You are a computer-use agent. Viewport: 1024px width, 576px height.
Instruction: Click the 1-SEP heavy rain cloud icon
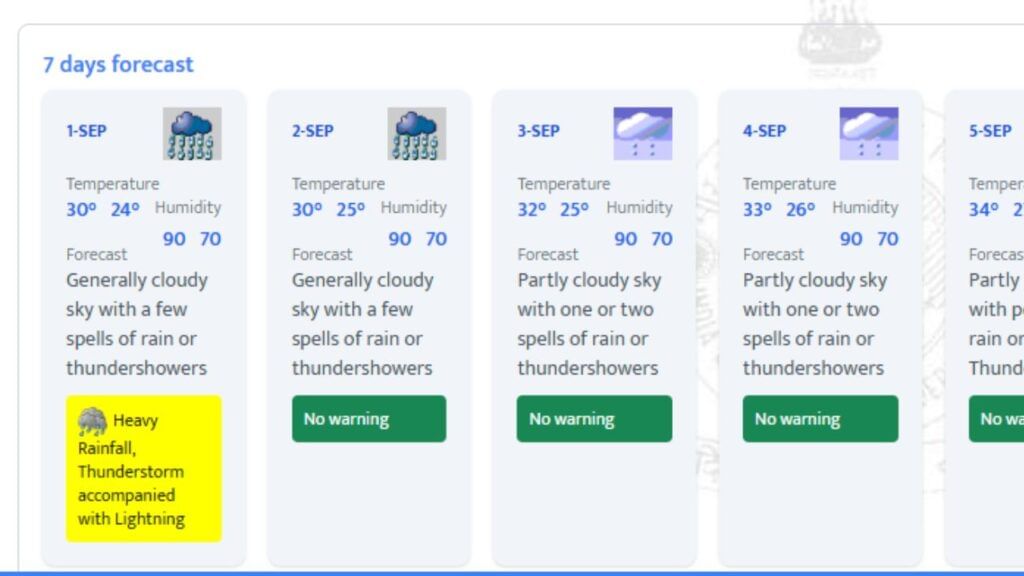pyautogui.click(x=192, y=134)
